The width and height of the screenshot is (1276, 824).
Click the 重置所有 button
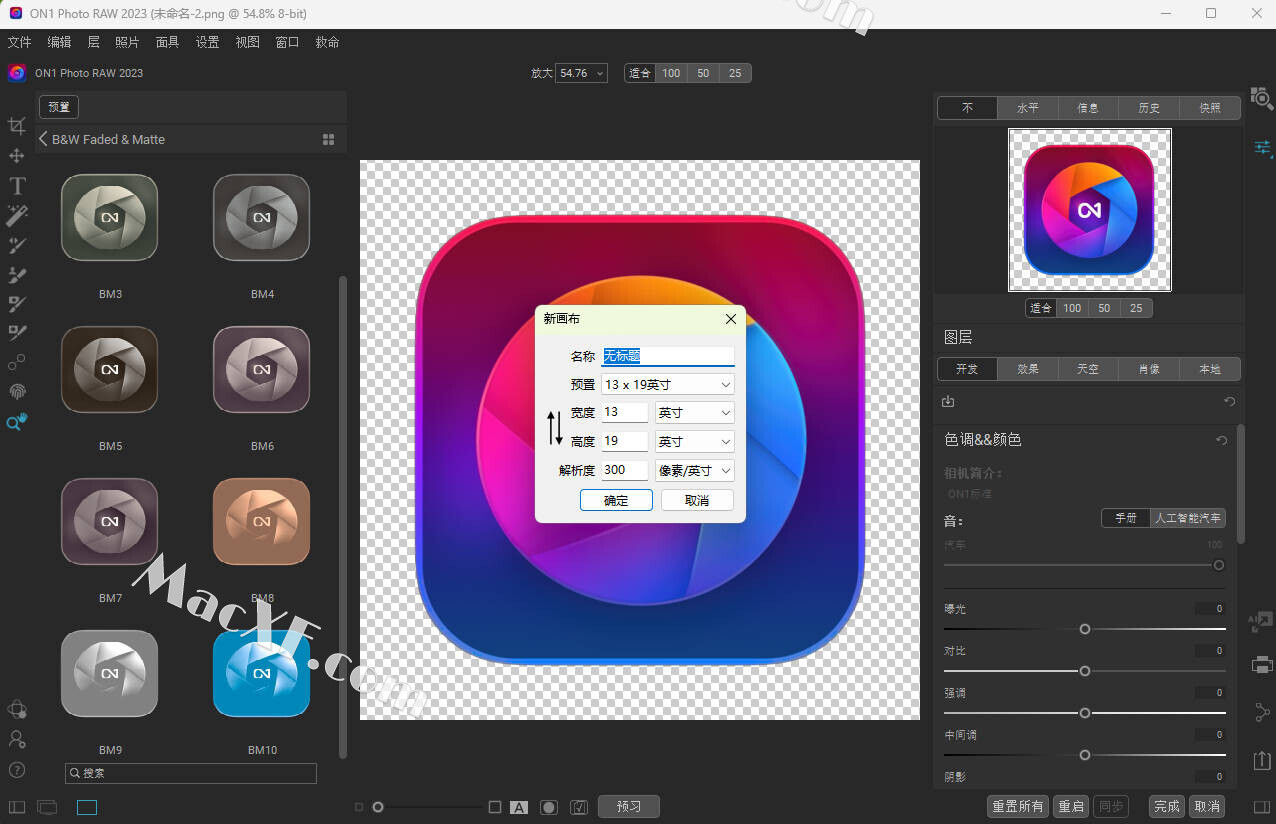click(1018, 806)
